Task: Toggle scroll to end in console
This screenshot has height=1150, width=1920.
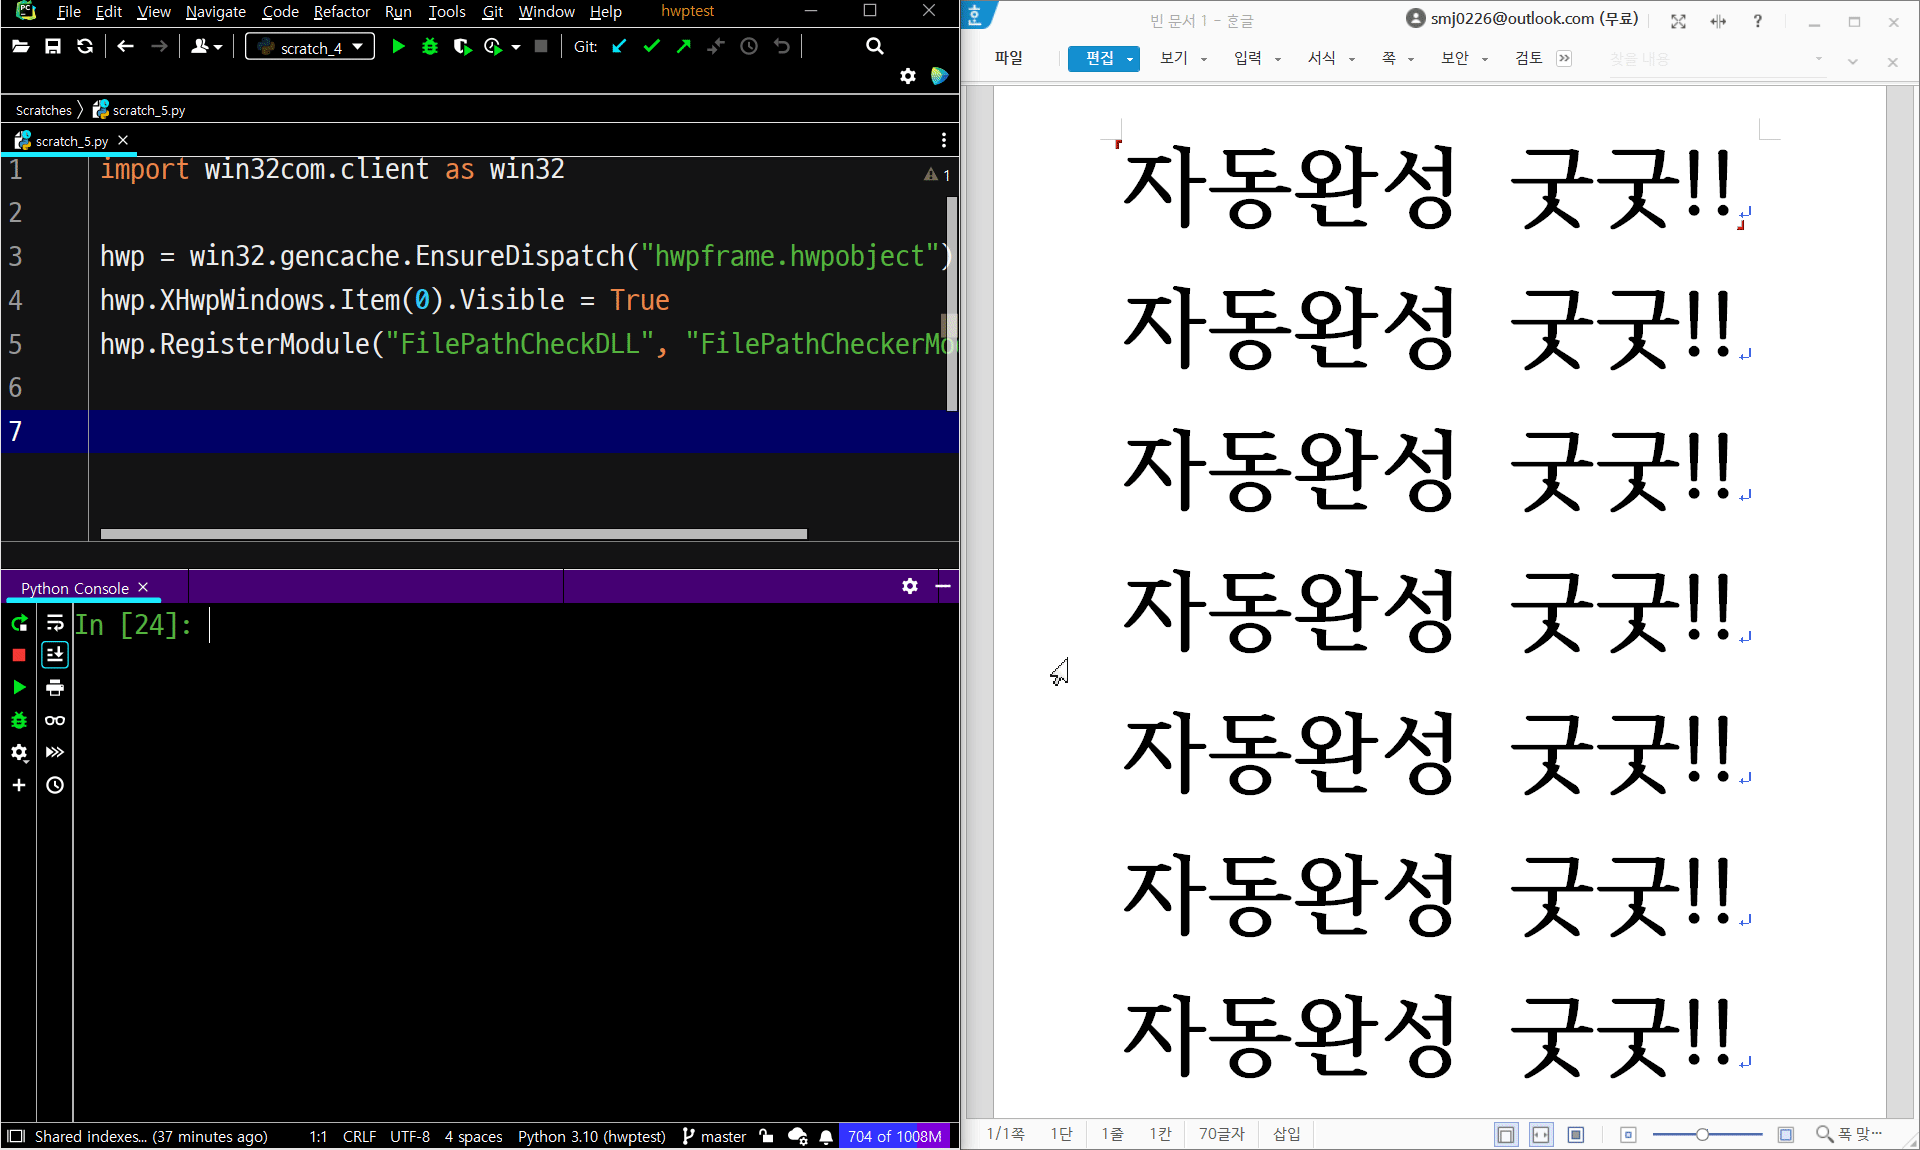Action: point(55,655)
